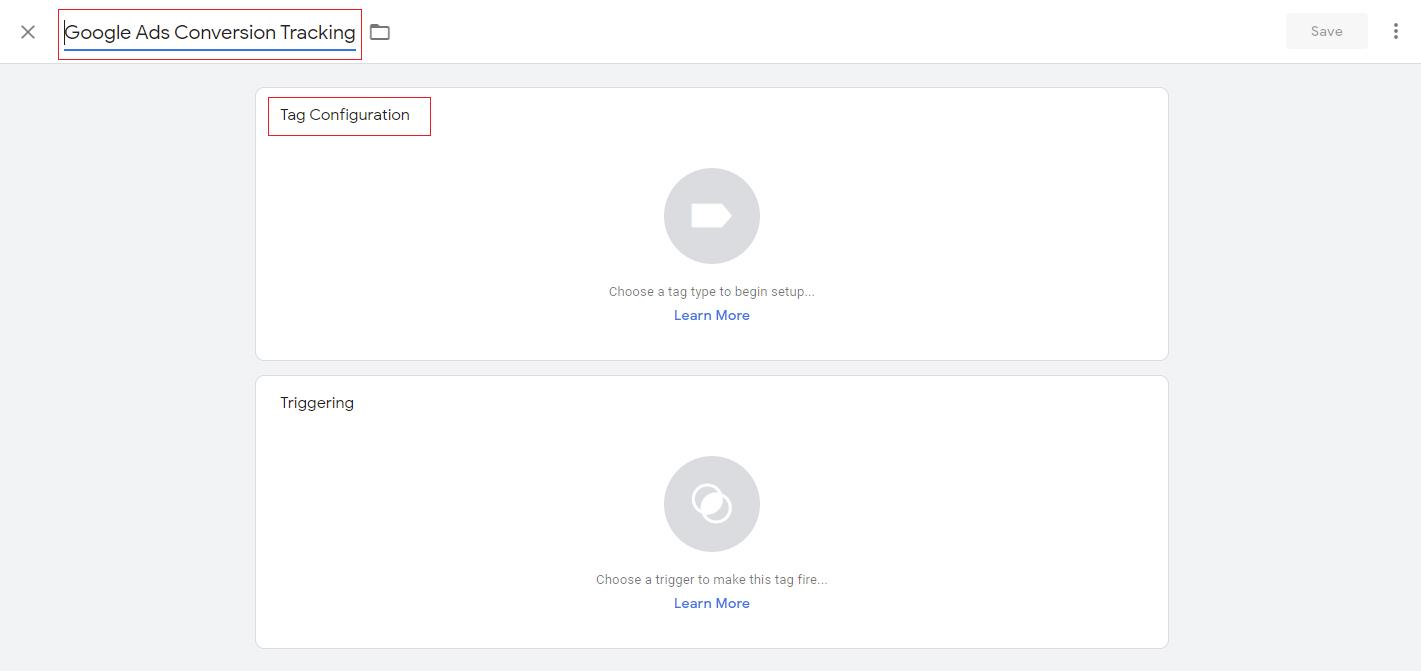Open Learn More under Tag Configuration
This screenshot has width=1421, height=671.
click(711, 316)
